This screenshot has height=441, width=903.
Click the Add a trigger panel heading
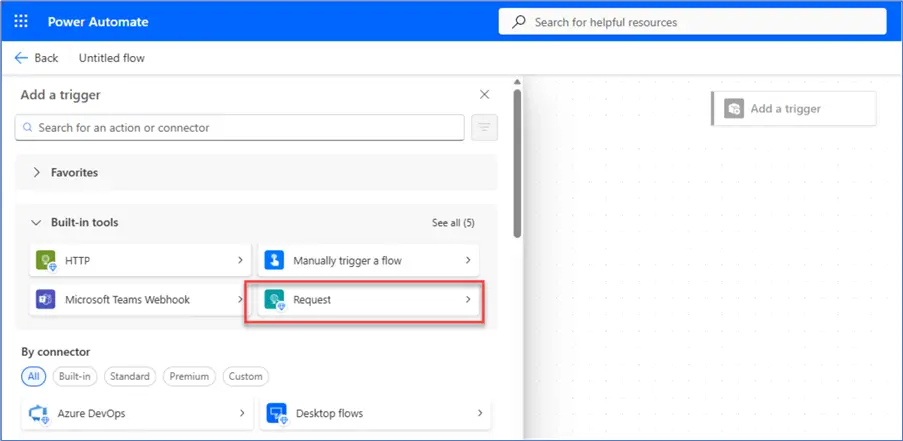[x=60, y=95]
